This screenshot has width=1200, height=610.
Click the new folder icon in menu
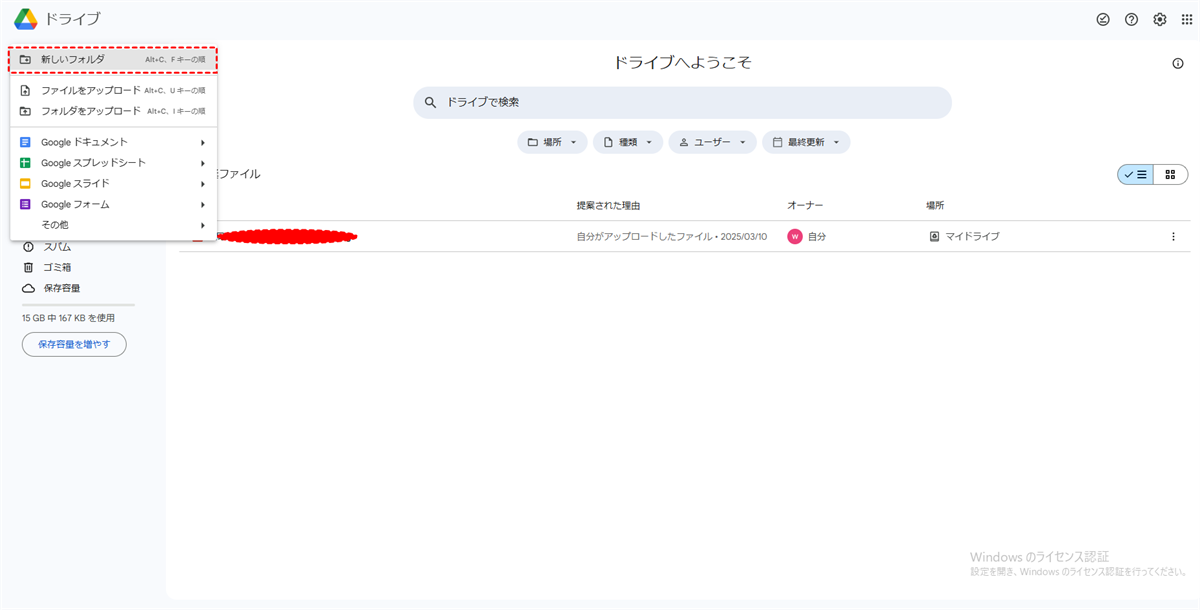(26, 60)
